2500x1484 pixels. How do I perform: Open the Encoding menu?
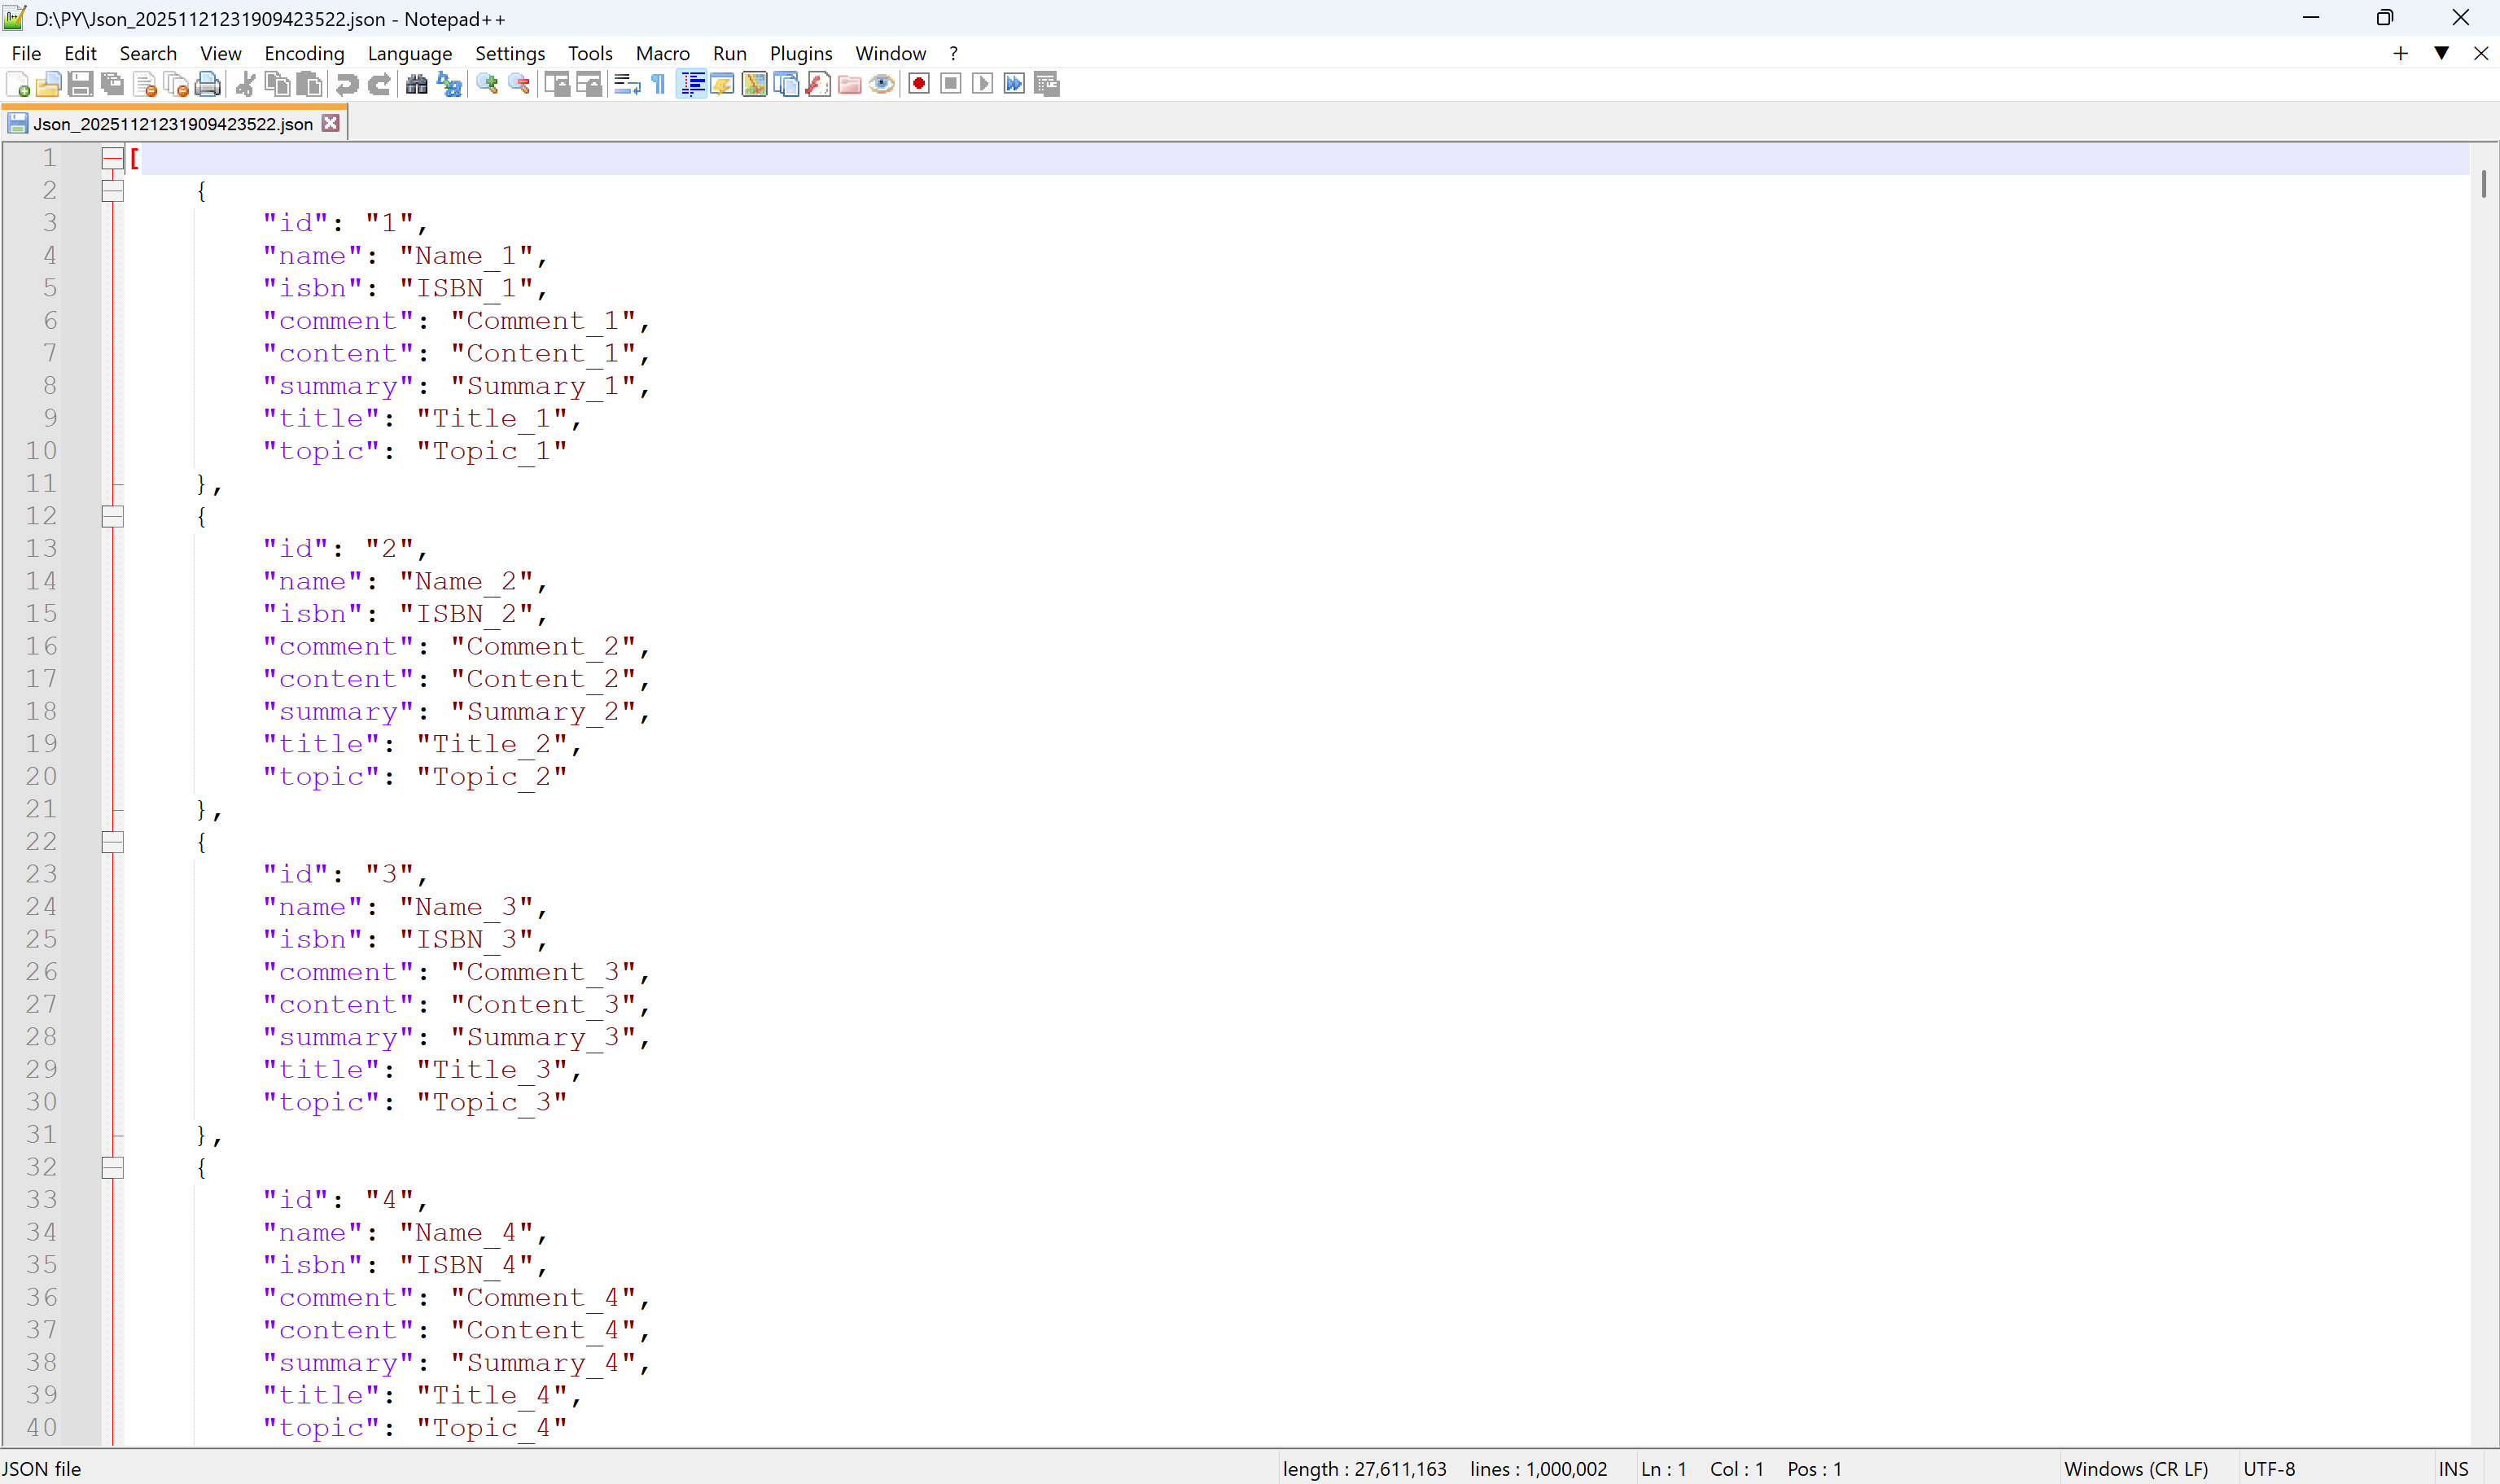[304, 53]
